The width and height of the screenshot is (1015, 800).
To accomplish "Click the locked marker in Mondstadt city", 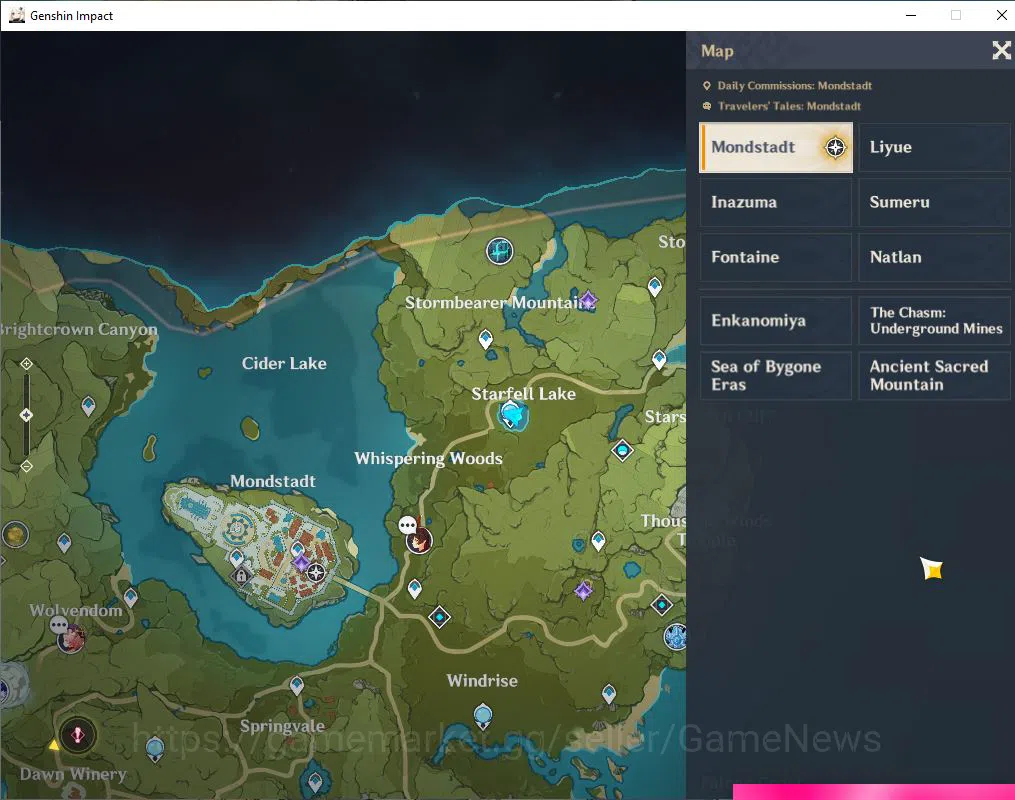I will click(241, 575).
